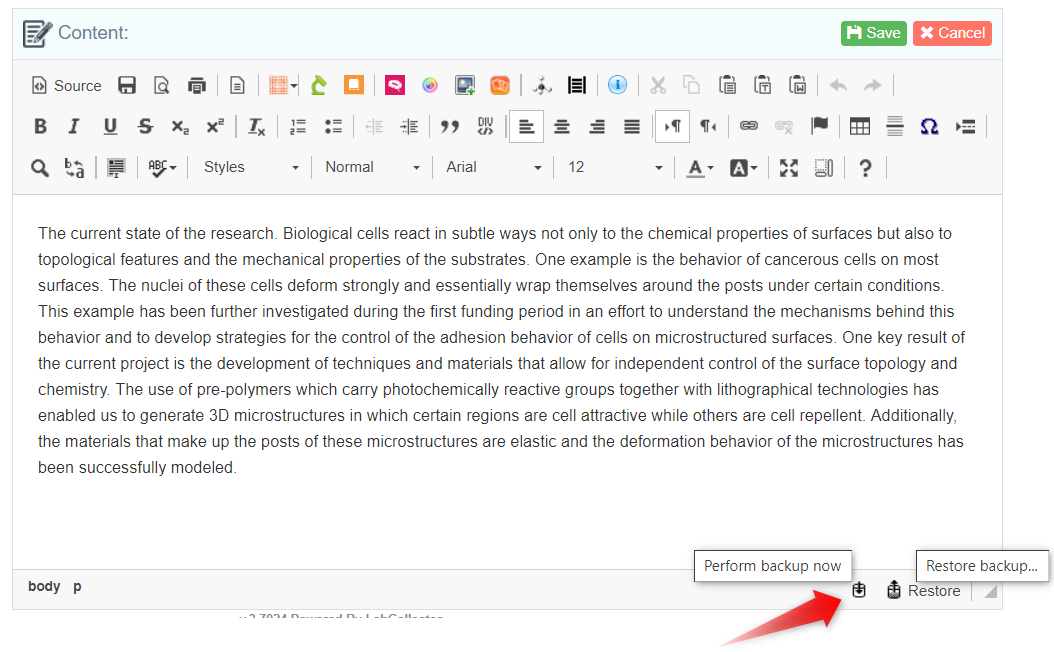Click the Decrease Indent icon
Screen dimensions: 1054x652
point(374,126)
